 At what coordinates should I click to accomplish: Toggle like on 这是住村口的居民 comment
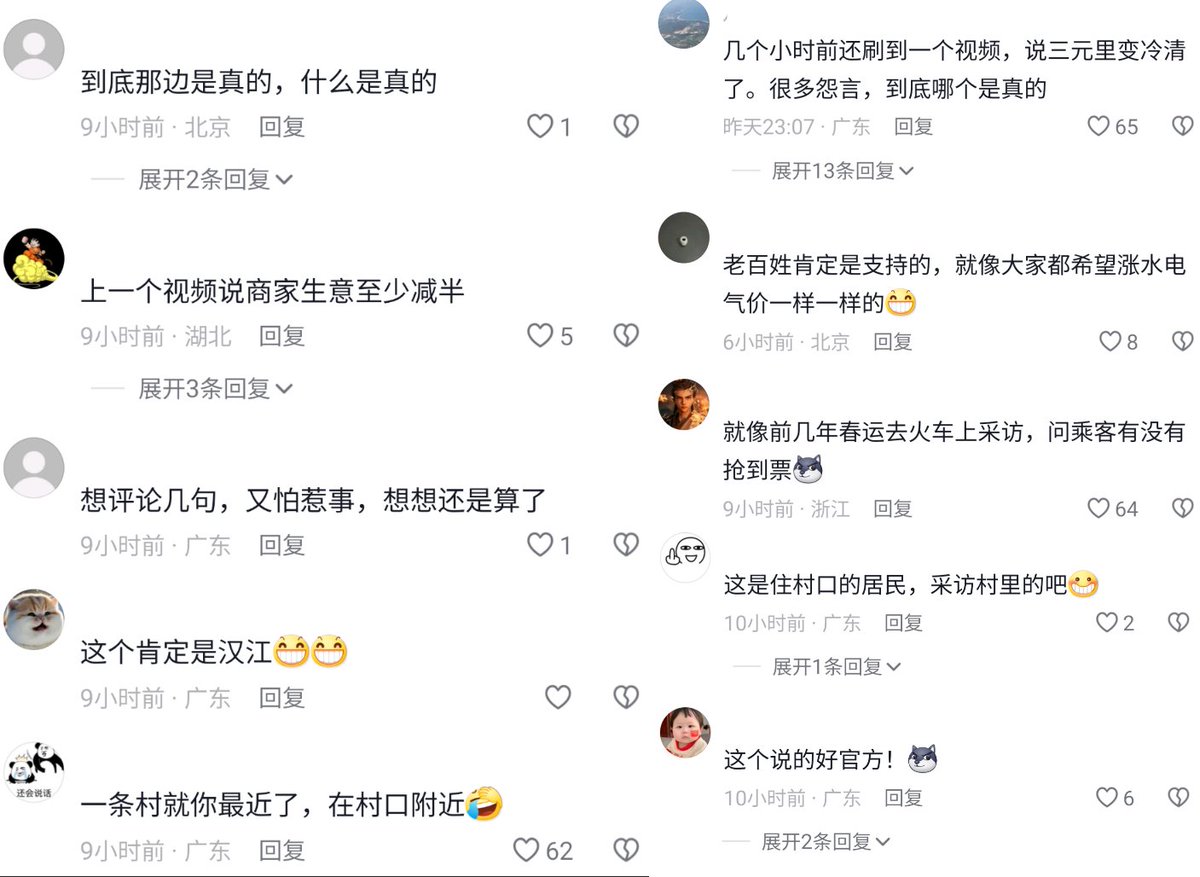point(1107,623)
